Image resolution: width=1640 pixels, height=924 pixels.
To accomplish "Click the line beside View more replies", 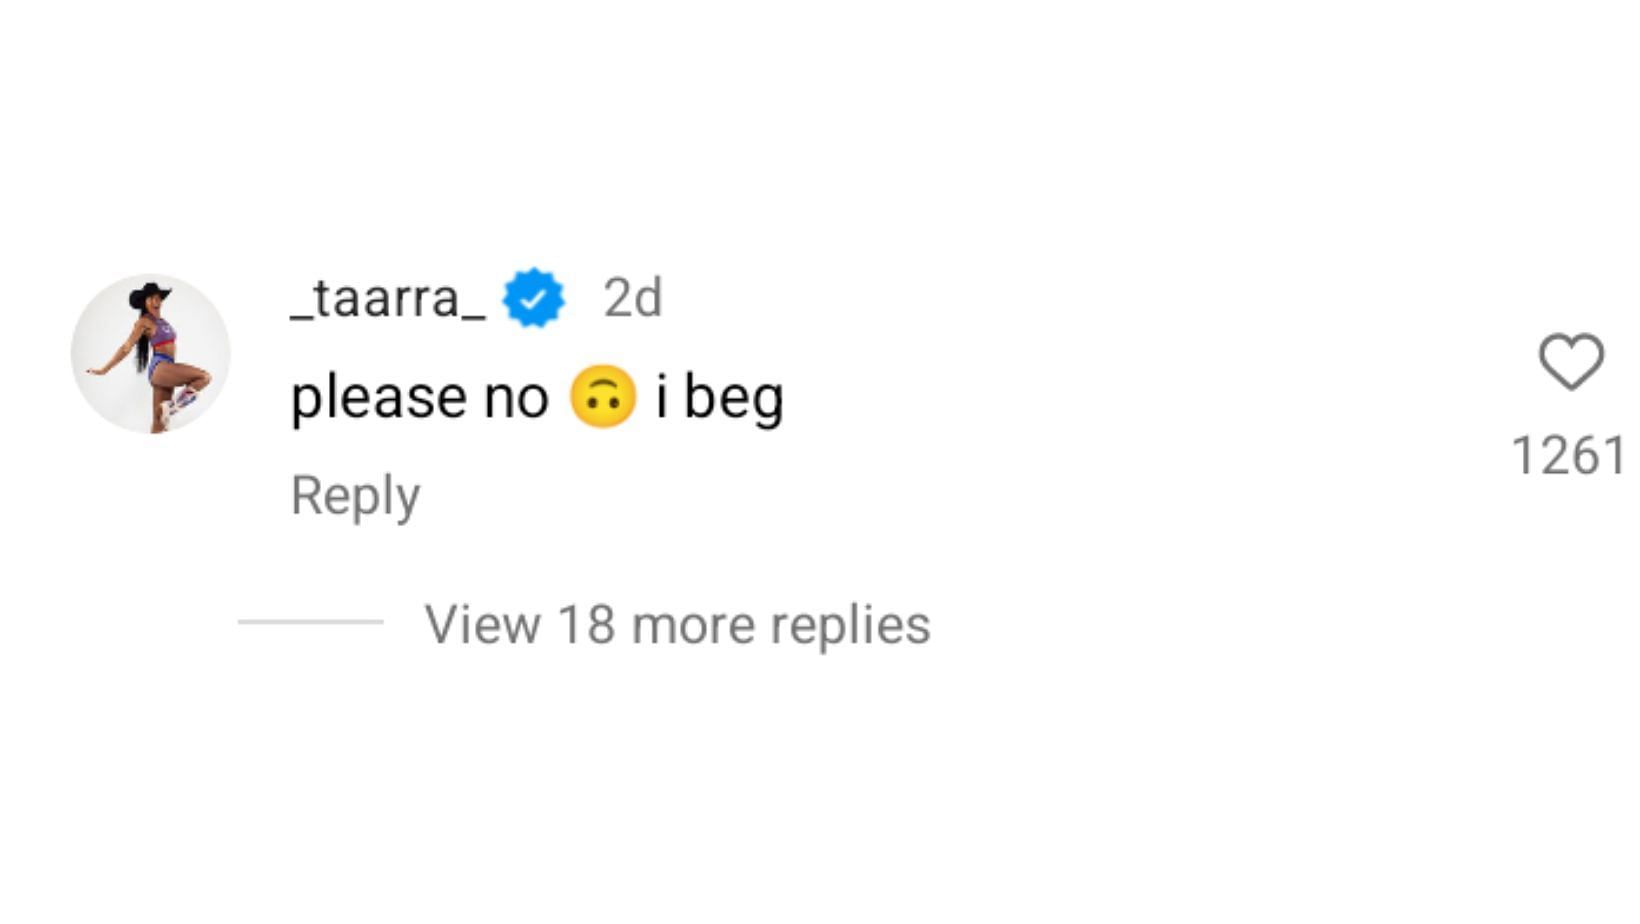I will 310,622.
